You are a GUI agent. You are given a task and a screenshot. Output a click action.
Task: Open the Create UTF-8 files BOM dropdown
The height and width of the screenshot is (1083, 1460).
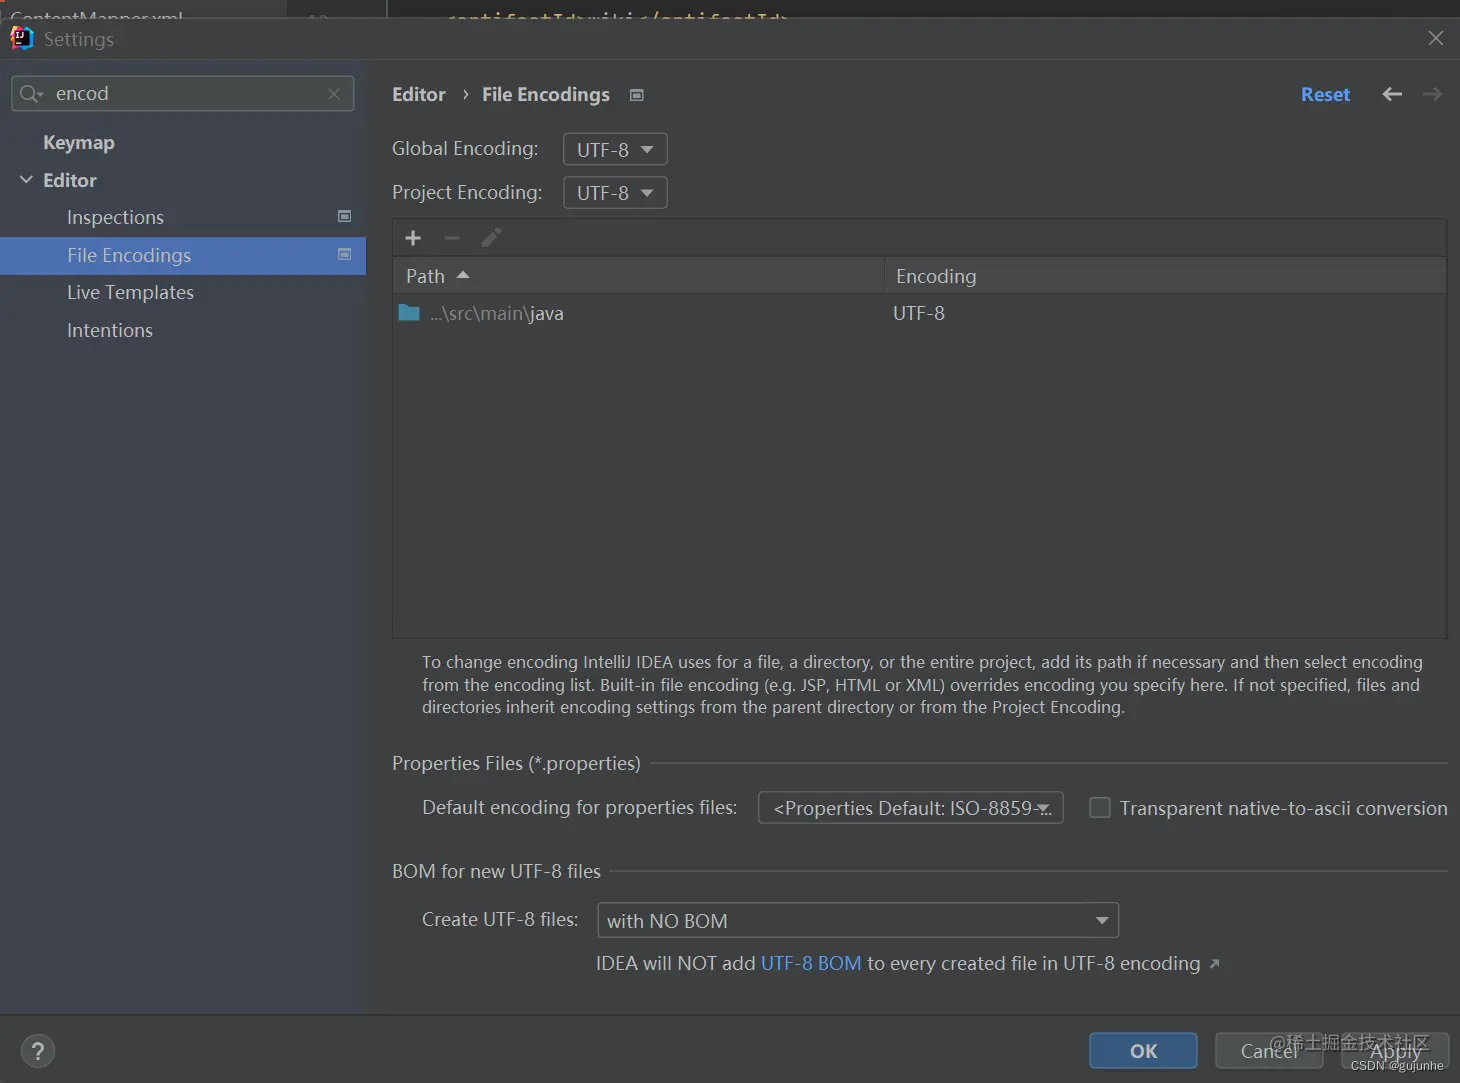tap(858, 920)
